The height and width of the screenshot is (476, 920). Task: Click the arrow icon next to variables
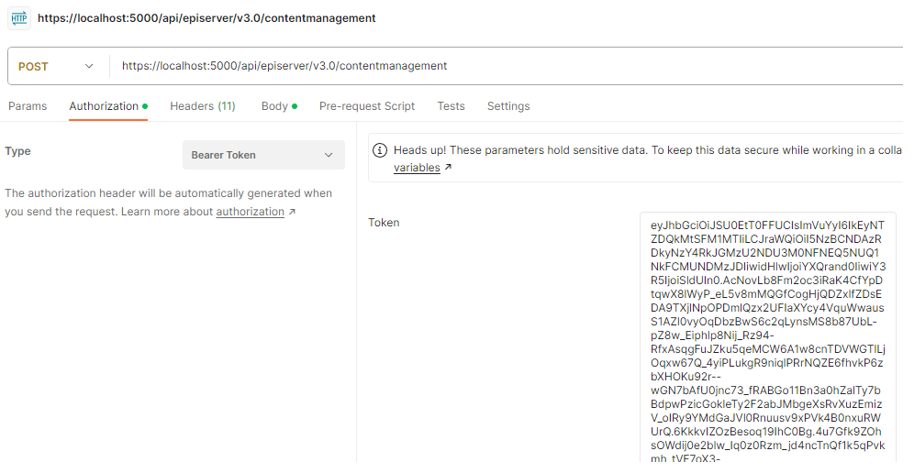pos(448,168)
